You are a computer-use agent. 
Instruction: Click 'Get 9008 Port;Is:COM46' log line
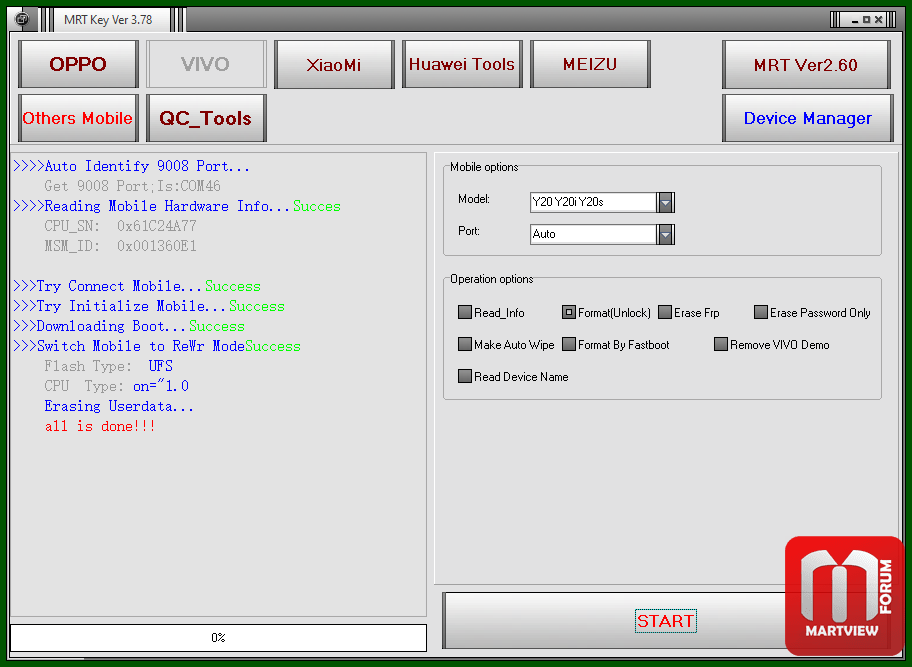pos(132,186)
